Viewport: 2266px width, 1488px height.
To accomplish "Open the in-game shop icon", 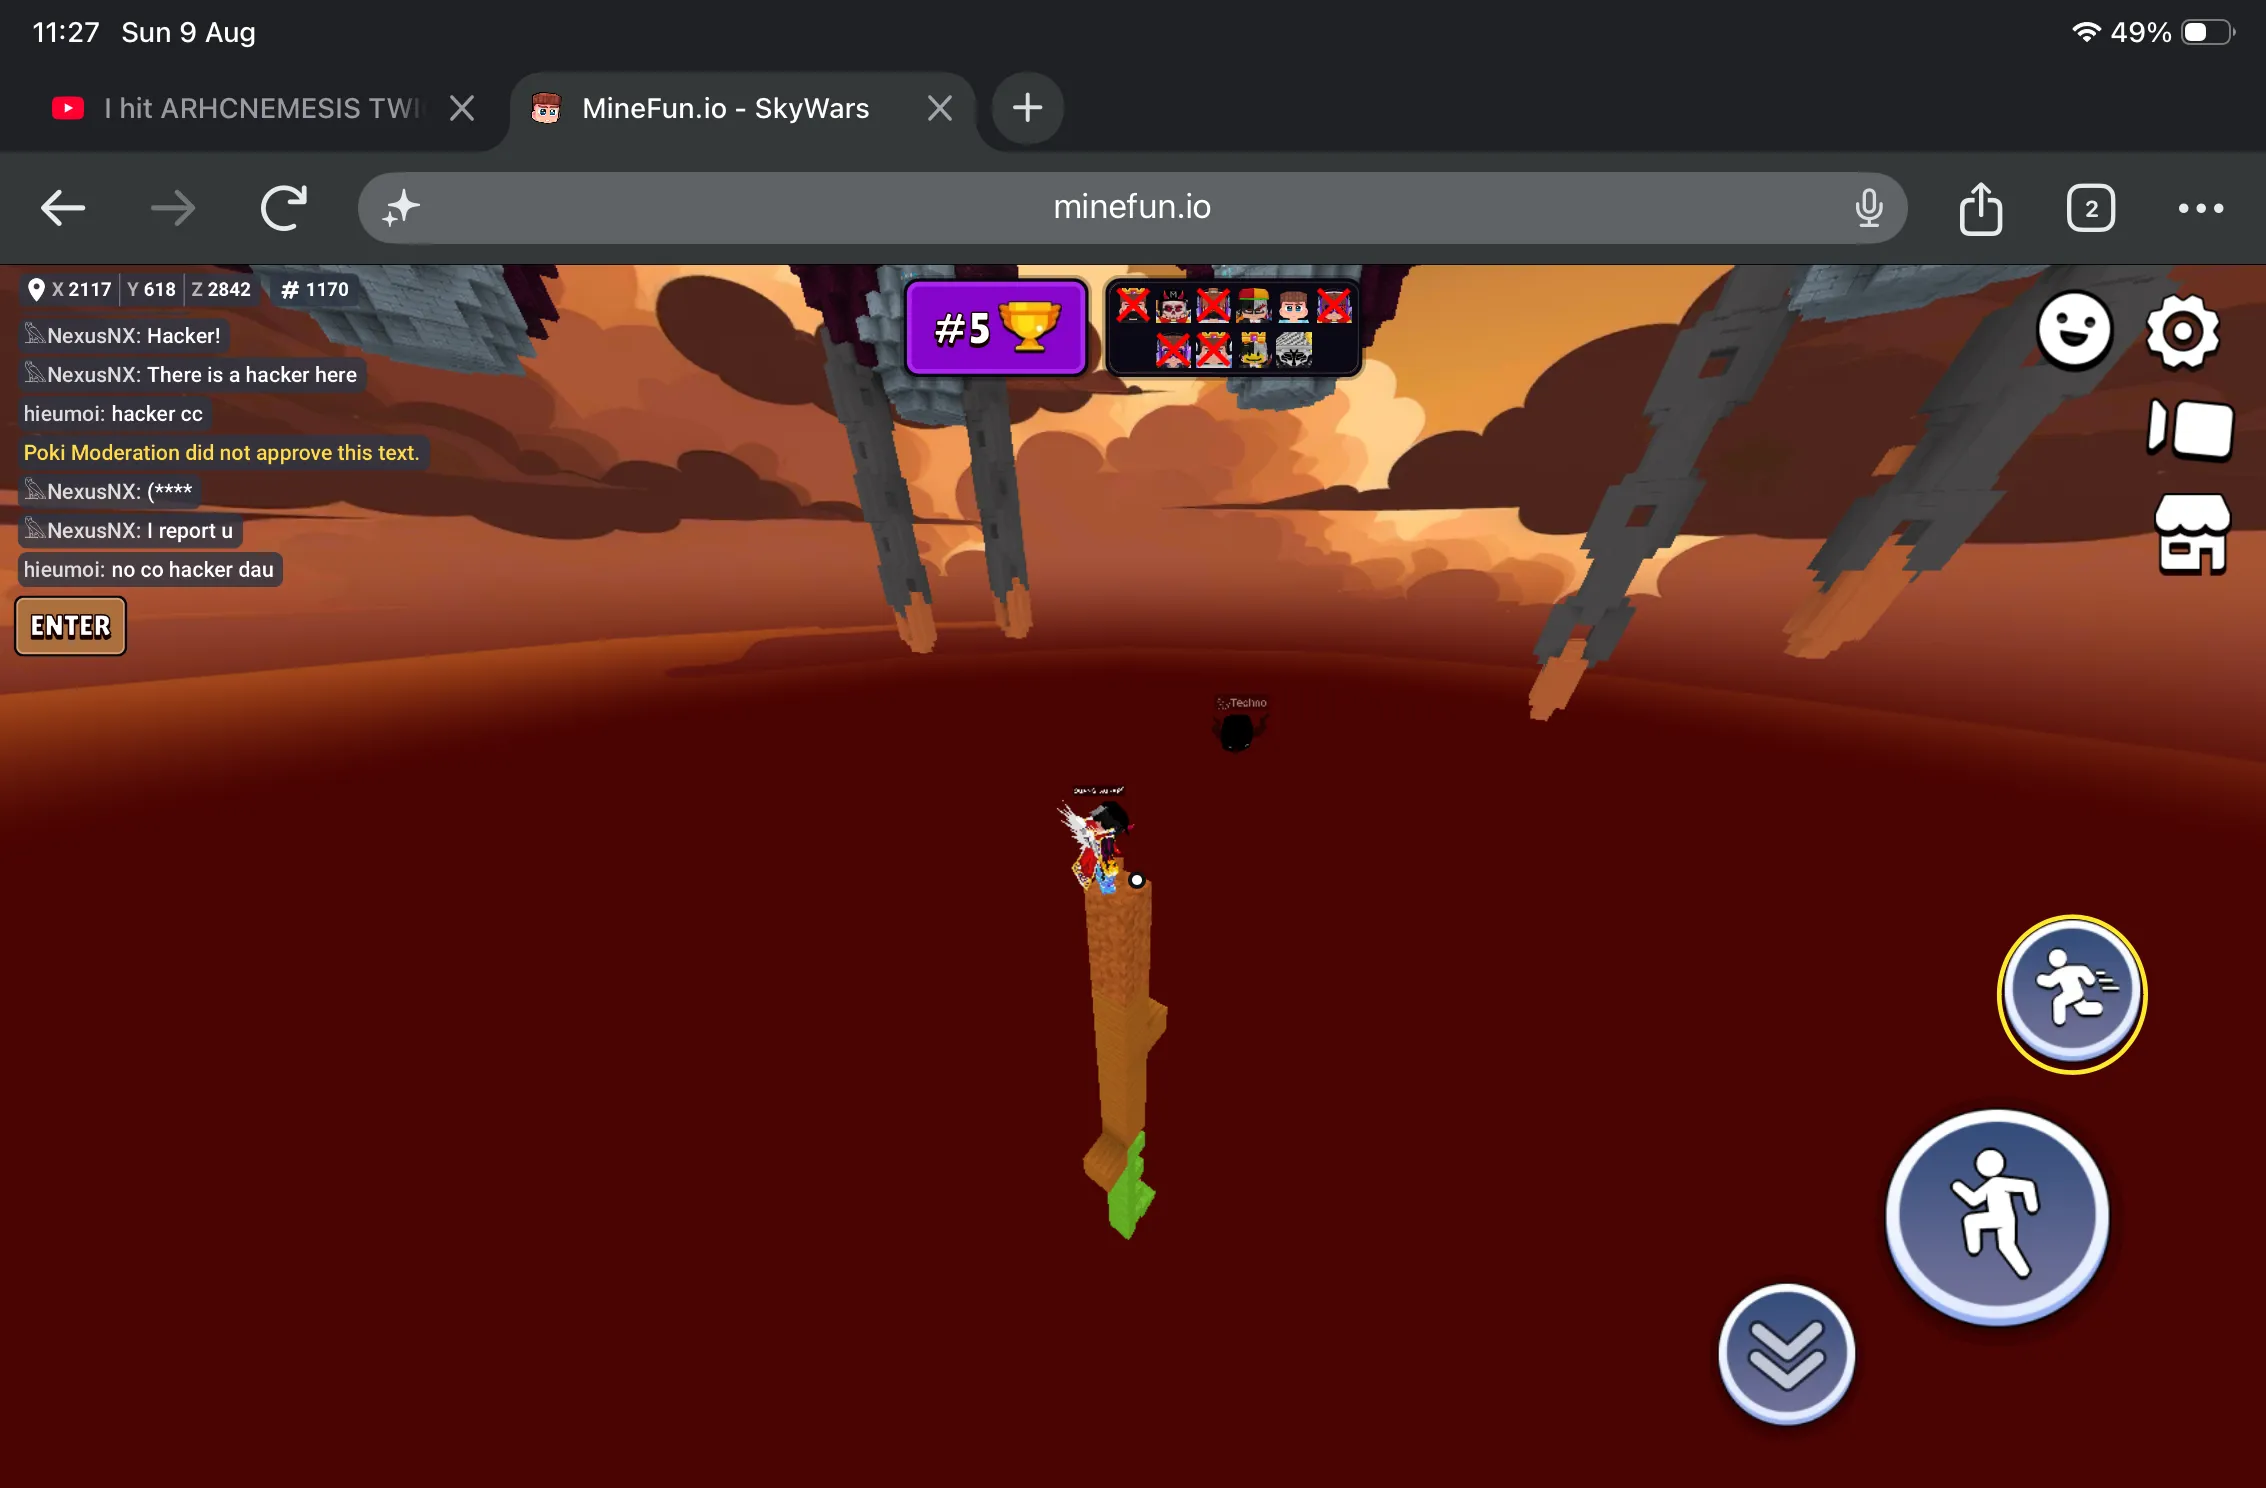I will [x=2191, y=534].
